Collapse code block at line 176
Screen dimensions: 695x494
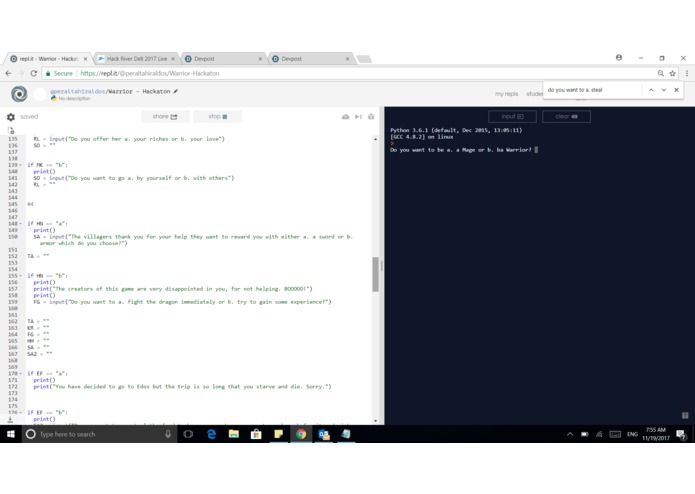pos(21,412)
